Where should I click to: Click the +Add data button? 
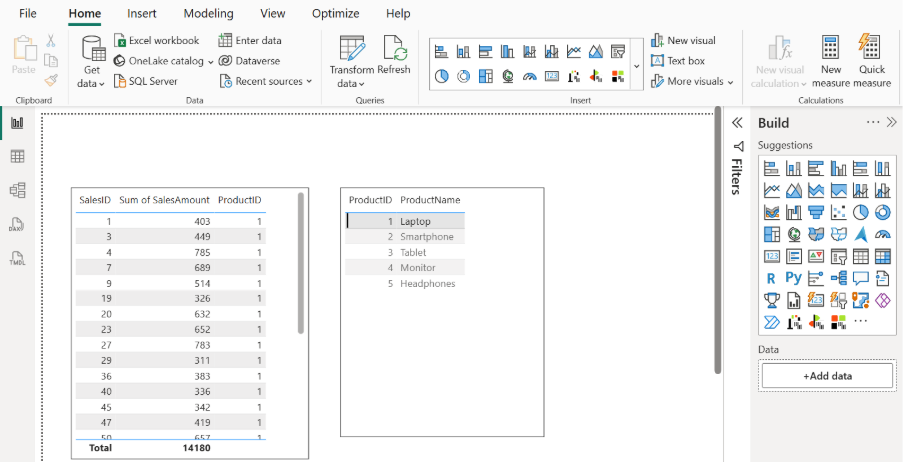point(827,375)
